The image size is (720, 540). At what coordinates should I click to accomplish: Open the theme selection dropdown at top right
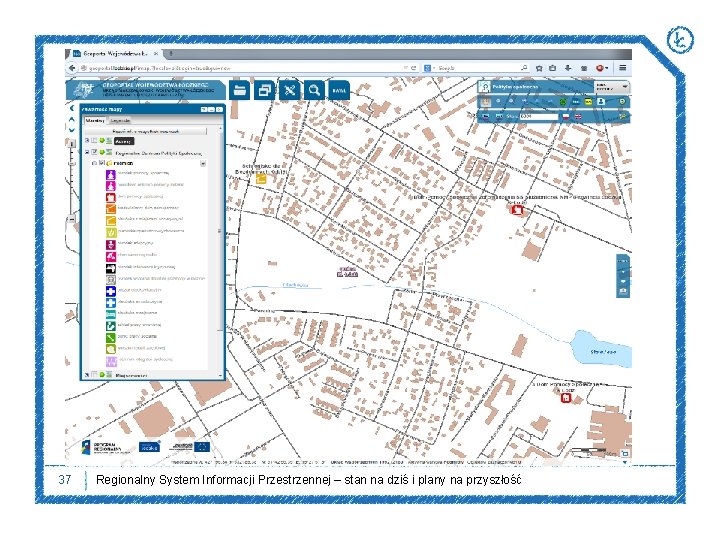[x=612, y=87]
